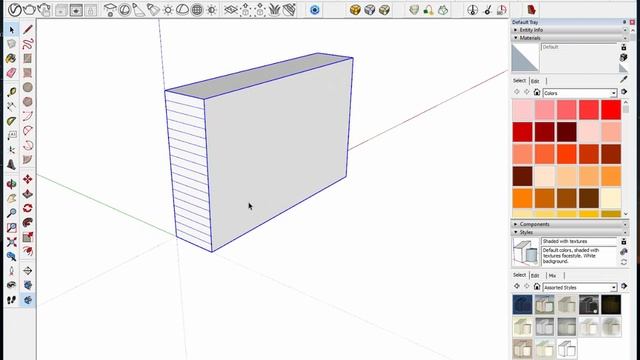This screenshot has width=640, height=360.
Task: Pick the lightest pink color swatch
Action: [522, 110]
